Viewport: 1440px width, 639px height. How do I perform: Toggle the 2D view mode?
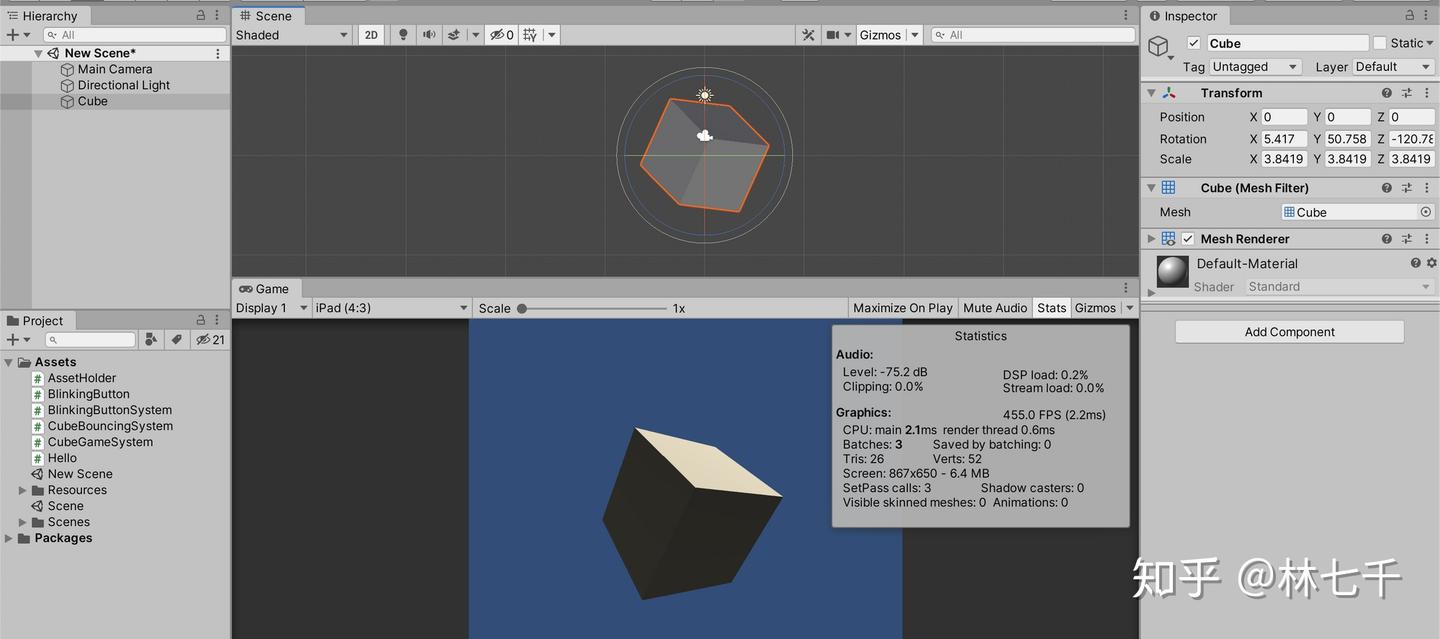(x=370, y=34)
